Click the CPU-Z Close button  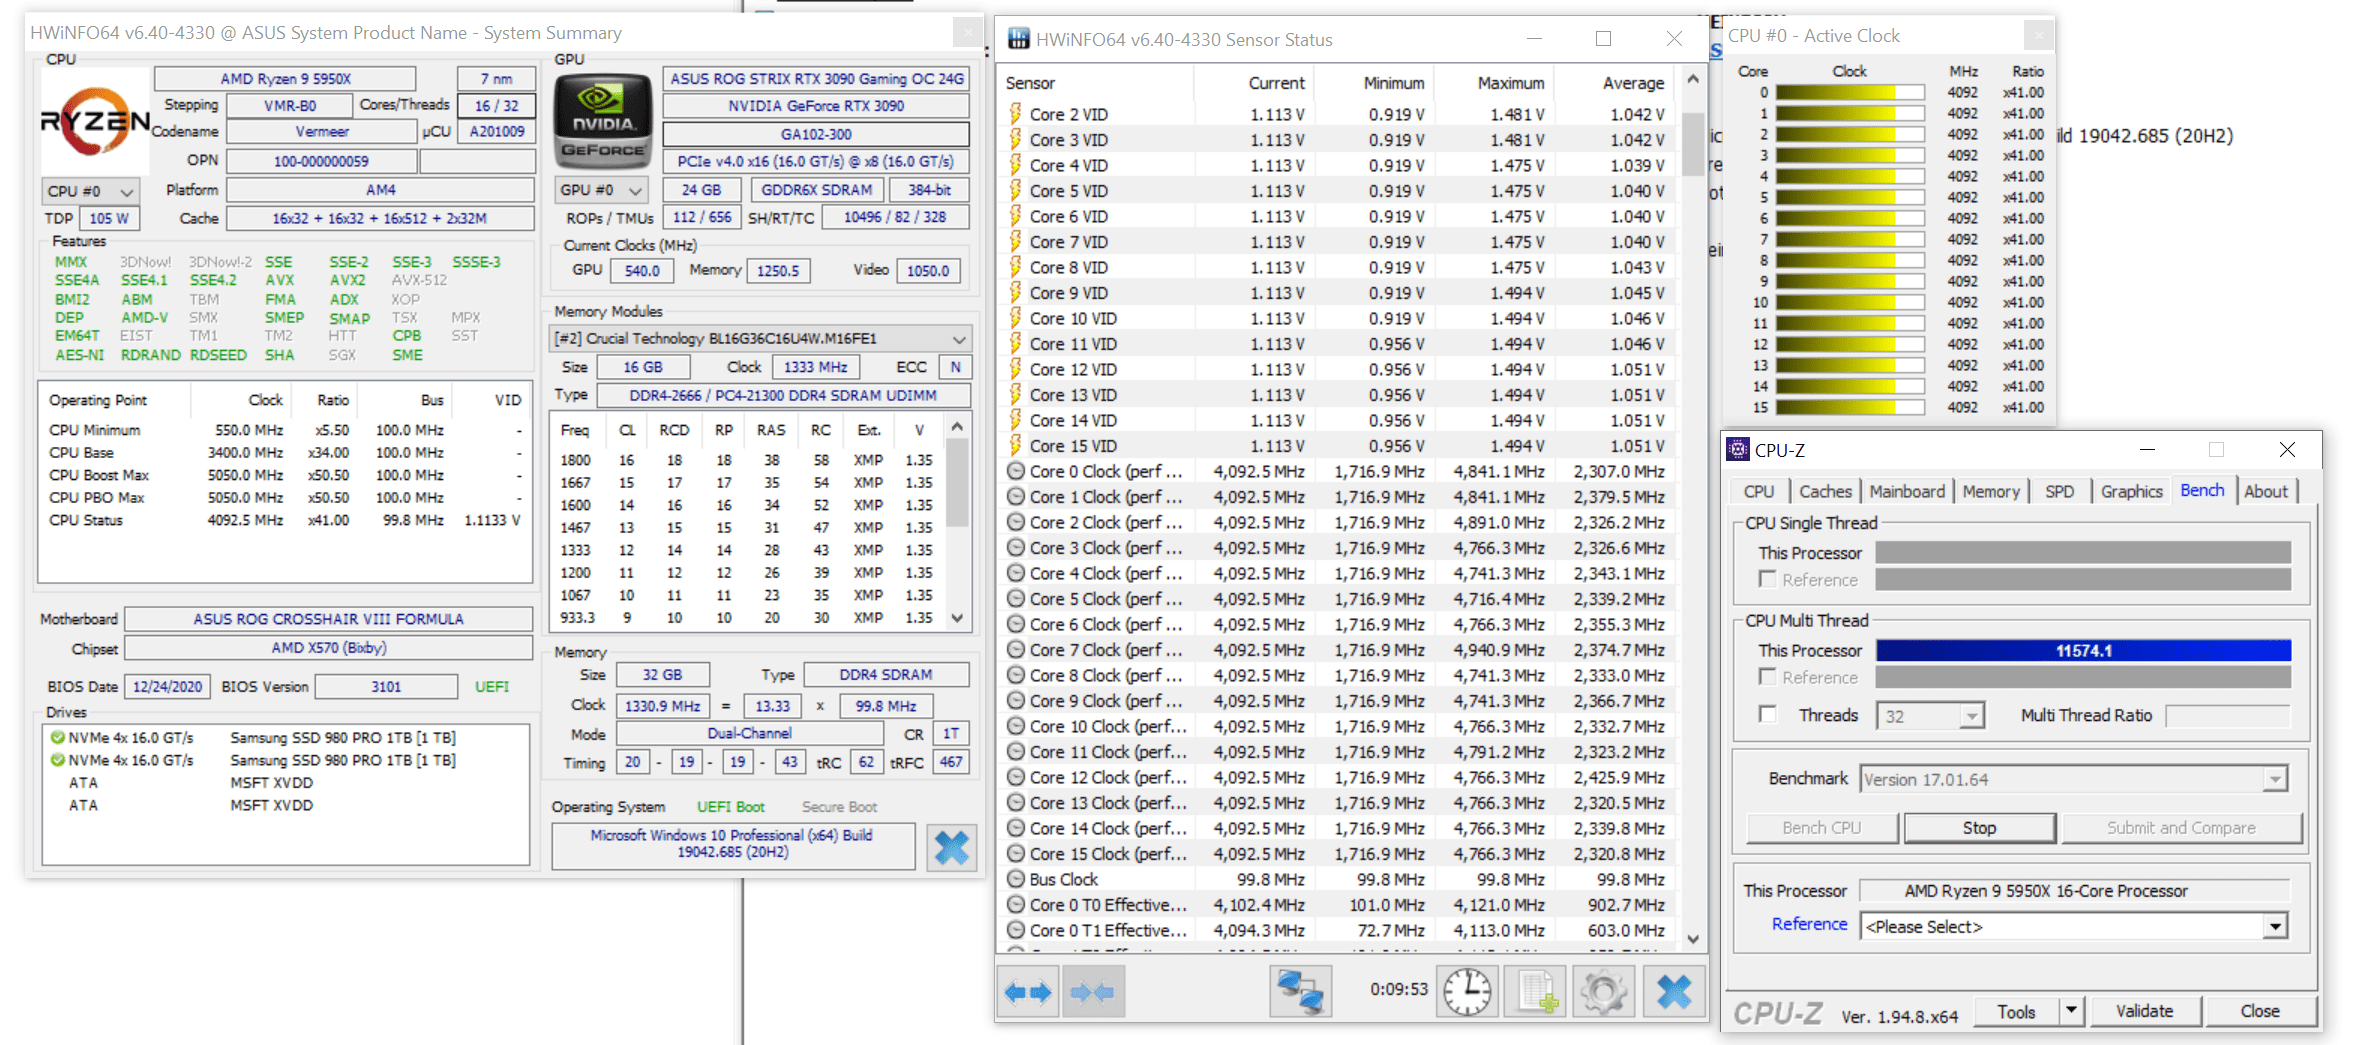point(2260,1012)
